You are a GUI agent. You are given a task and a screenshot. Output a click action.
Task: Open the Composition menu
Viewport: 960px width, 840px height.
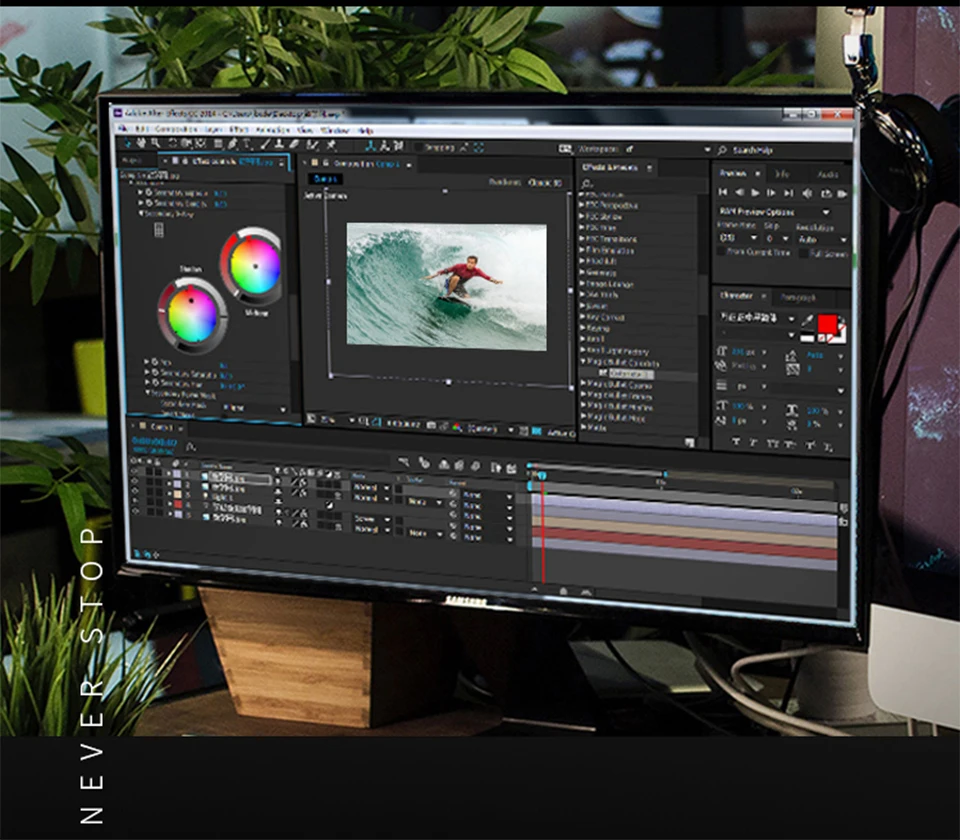pyautogui.click(x=176, y=129)
